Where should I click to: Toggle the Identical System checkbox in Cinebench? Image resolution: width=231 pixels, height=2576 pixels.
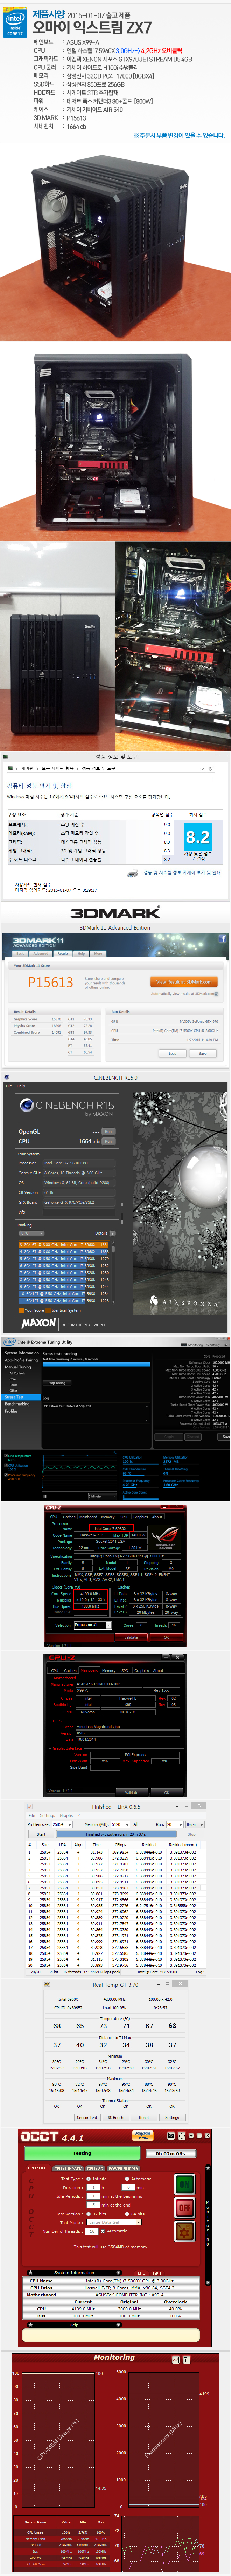pyautogui.click(x=48, y=1311)
